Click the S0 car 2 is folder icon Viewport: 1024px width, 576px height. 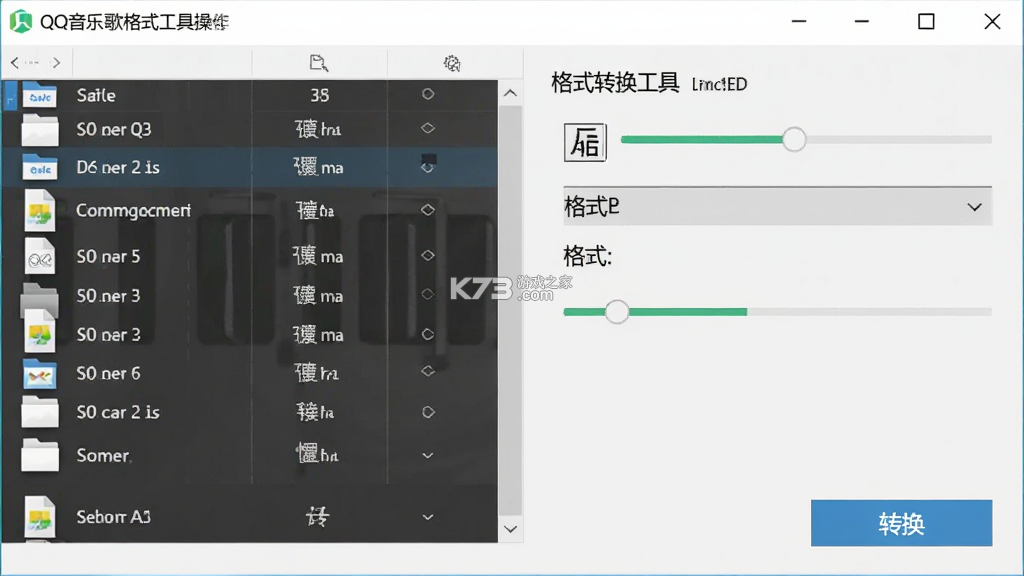(x=40, y=412)
